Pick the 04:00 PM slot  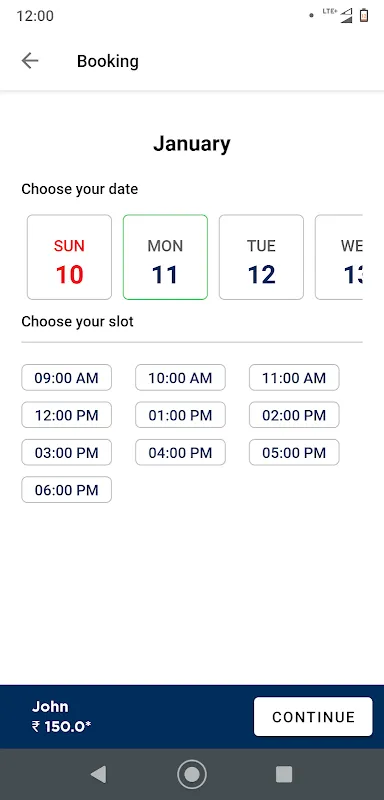[x=180, y=452]
